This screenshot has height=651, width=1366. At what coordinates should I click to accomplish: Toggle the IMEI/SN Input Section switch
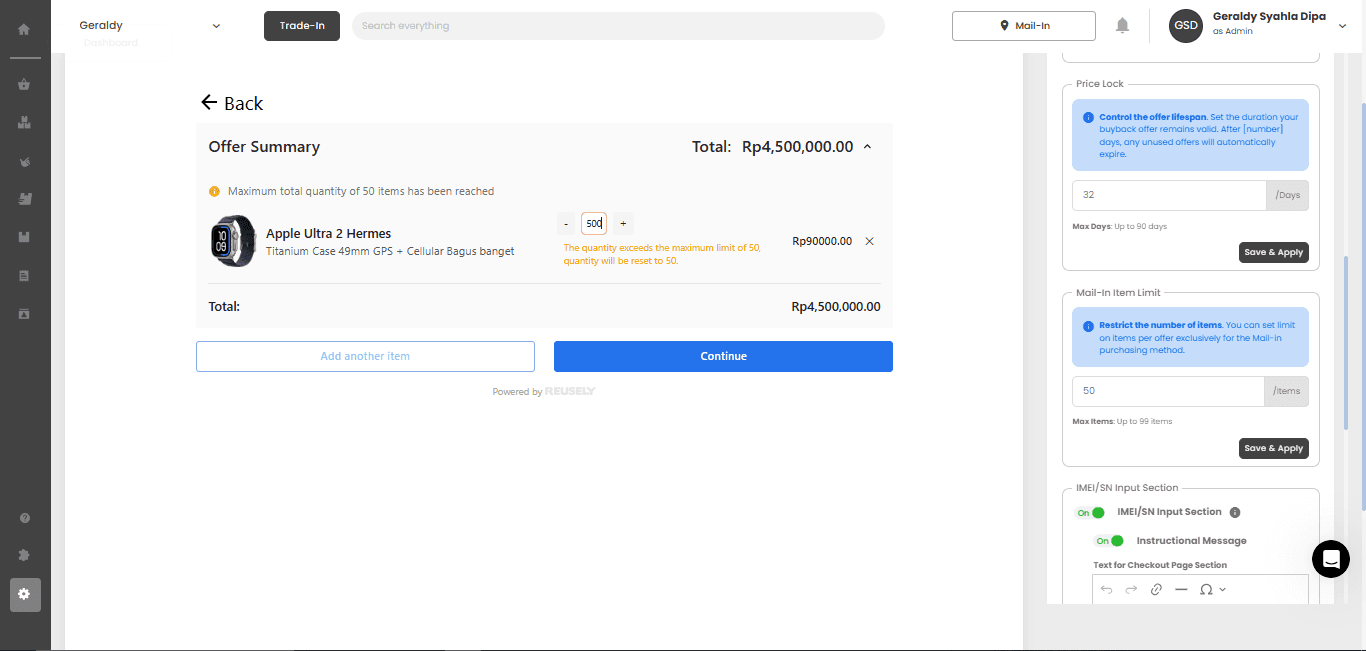(1090, 513)
